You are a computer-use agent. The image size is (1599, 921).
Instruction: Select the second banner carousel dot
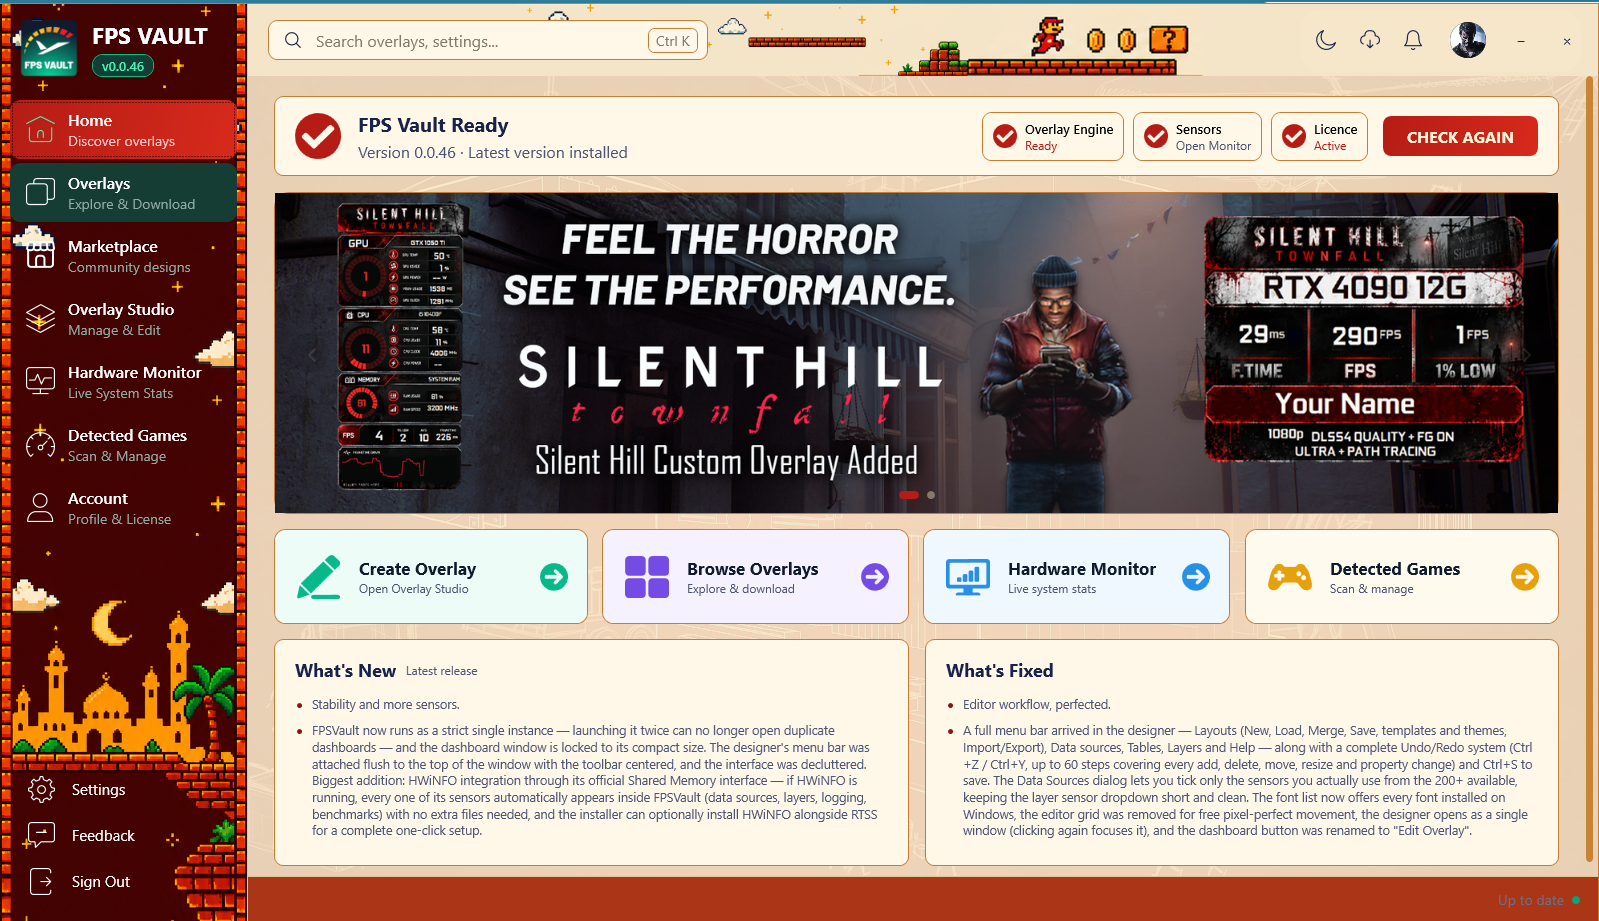click(931, 495)
